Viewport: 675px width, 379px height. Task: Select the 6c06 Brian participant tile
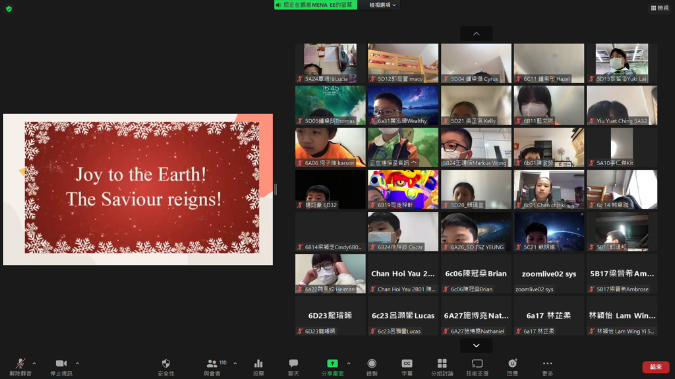coord(476,273)
